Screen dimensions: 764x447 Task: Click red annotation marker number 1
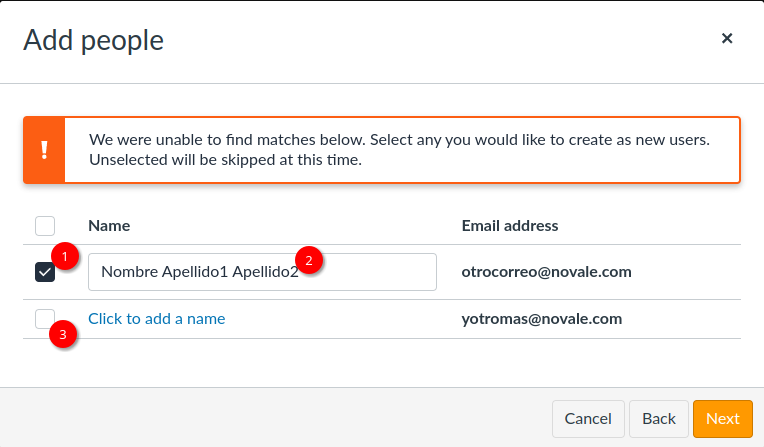point(65,255)
